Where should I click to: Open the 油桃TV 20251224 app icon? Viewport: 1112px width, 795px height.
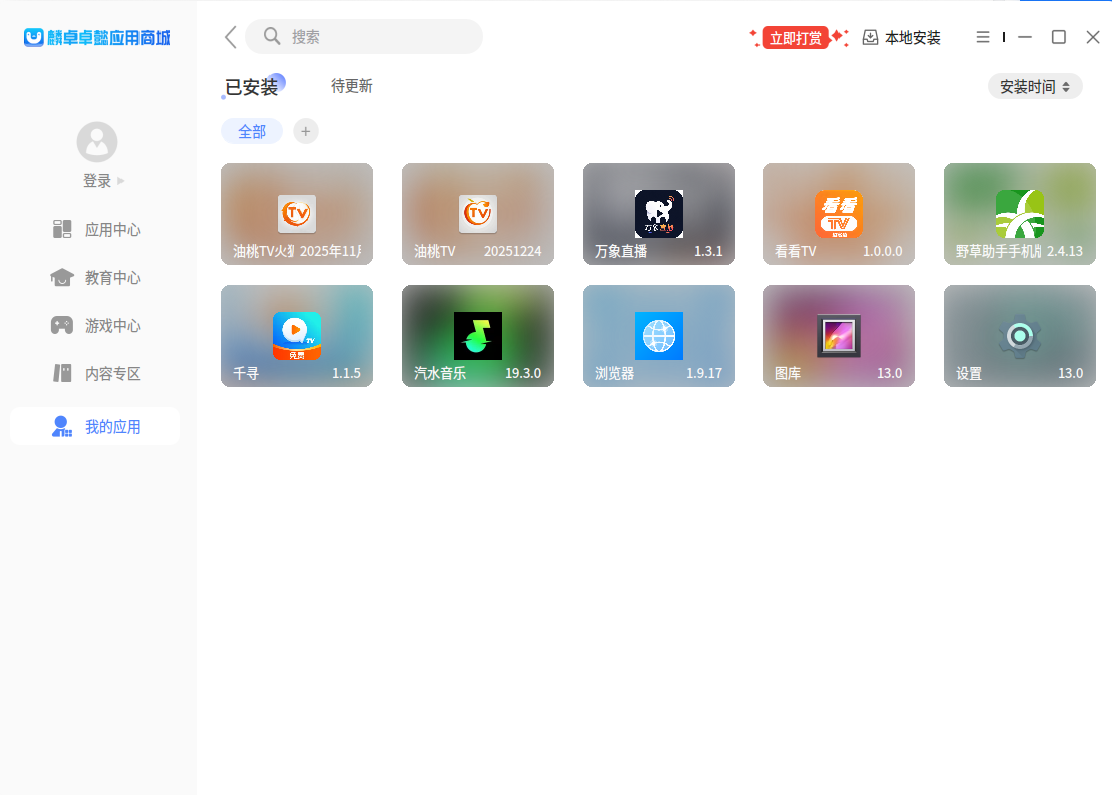477,213
